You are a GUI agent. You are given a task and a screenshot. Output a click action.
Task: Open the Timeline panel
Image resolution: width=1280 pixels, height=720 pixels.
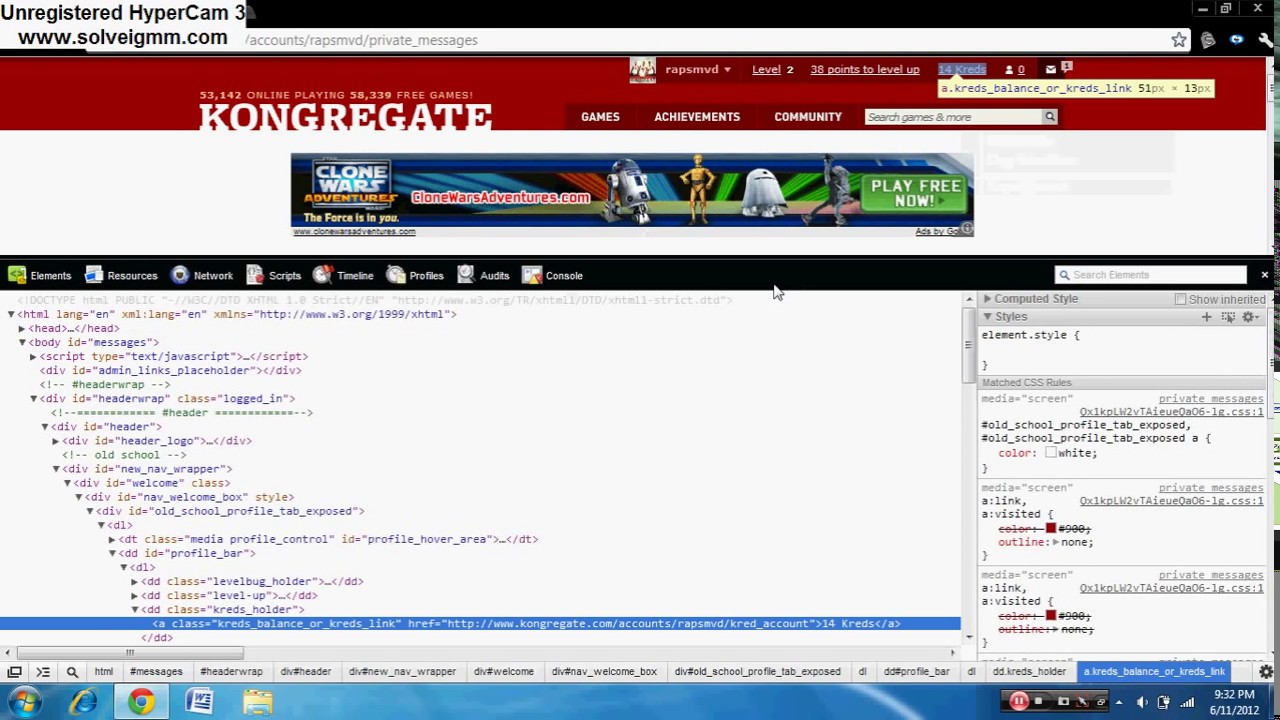[343, 275]
